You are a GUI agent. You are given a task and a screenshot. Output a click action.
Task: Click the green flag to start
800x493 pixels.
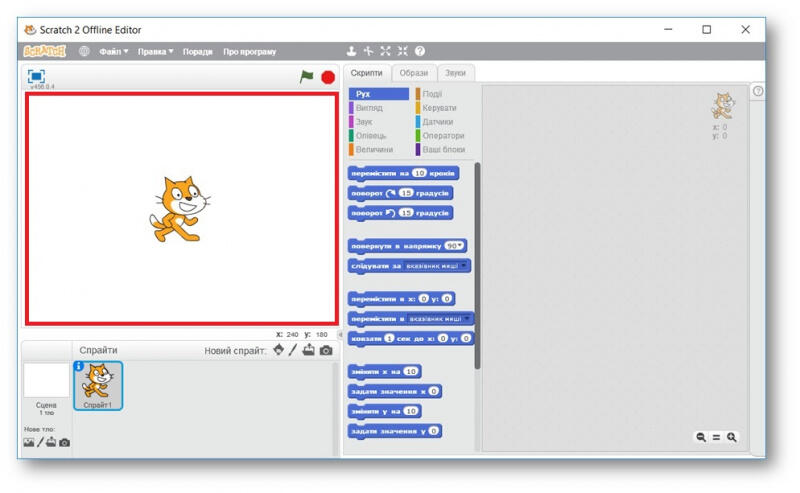pyautogui.click(x=306, y=77)
